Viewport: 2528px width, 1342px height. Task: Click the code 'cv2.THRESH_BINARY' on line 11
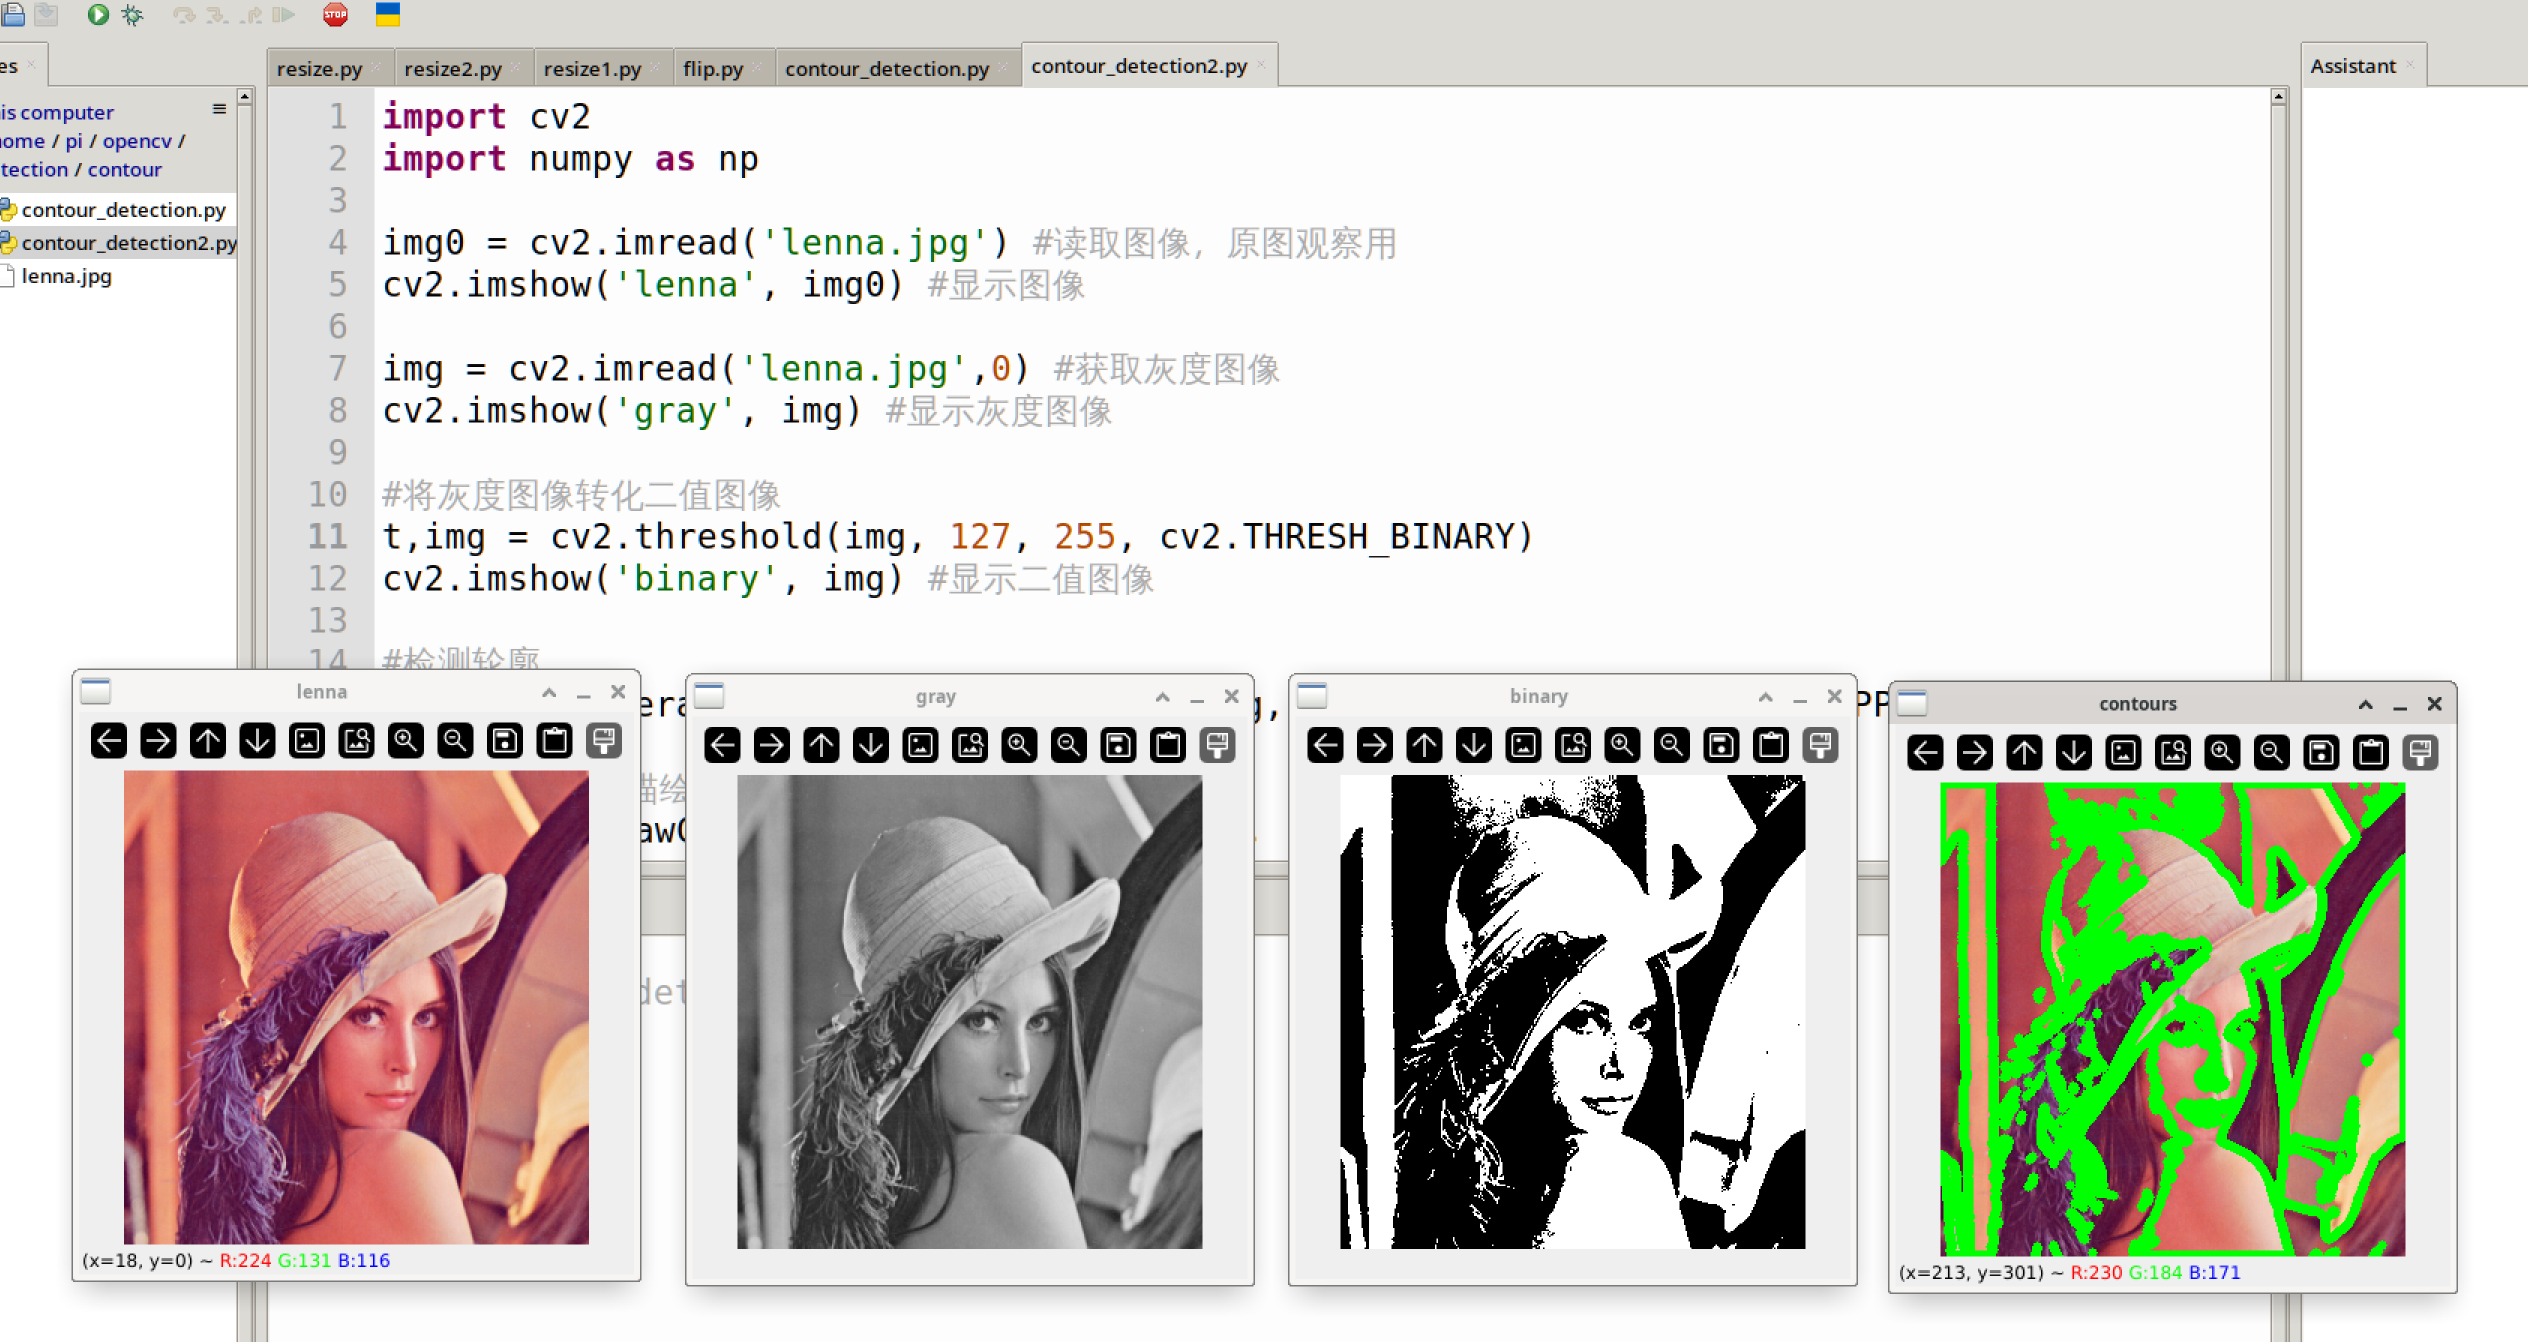[1337, 536]
